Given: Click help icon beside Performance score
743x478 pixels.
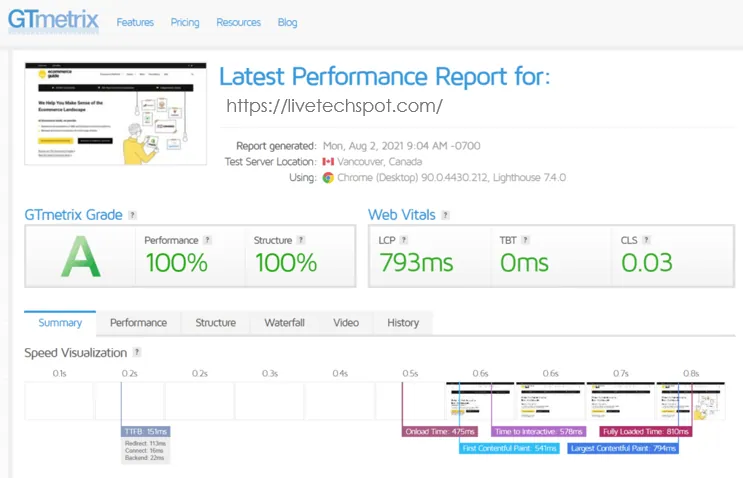Looking at the screenshot, I should pos(208,240).
